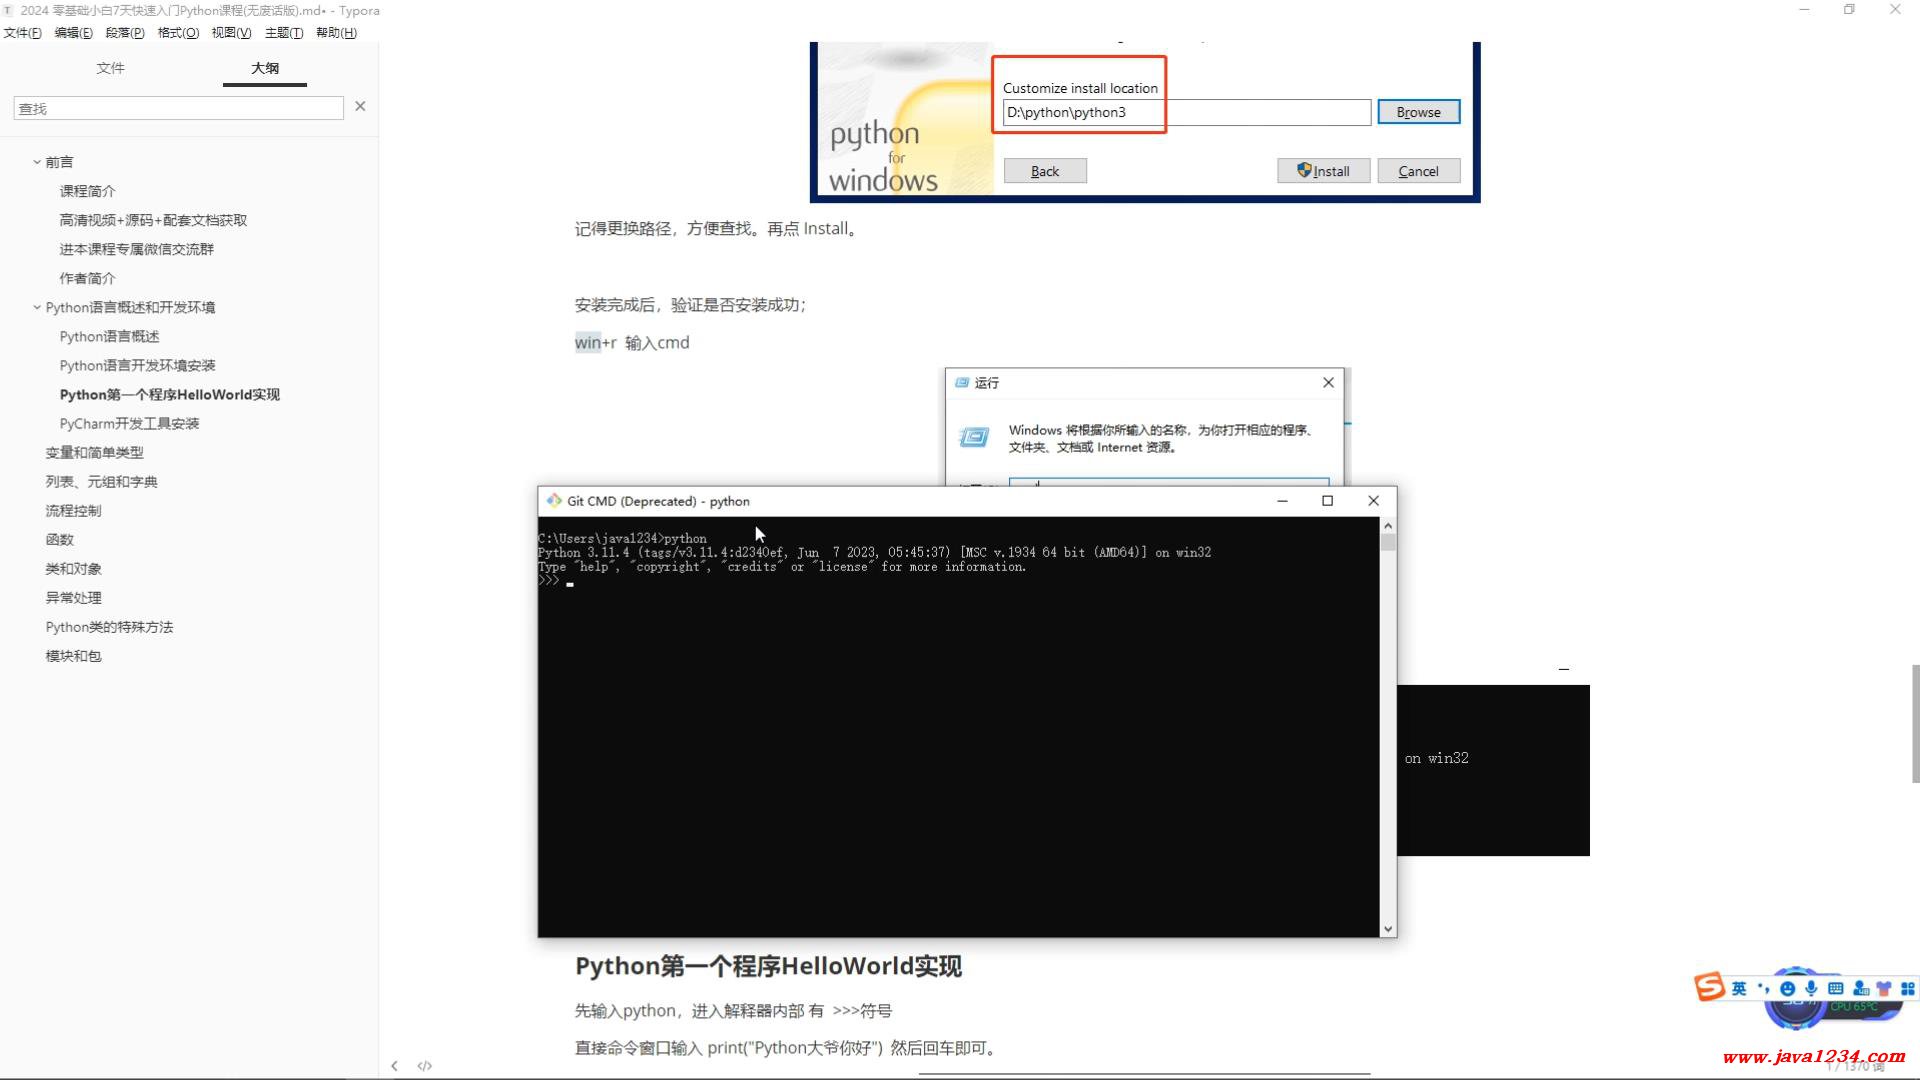
Task: Close the 运行 dialog in screenshot
Action: [x=1328, y=382]
